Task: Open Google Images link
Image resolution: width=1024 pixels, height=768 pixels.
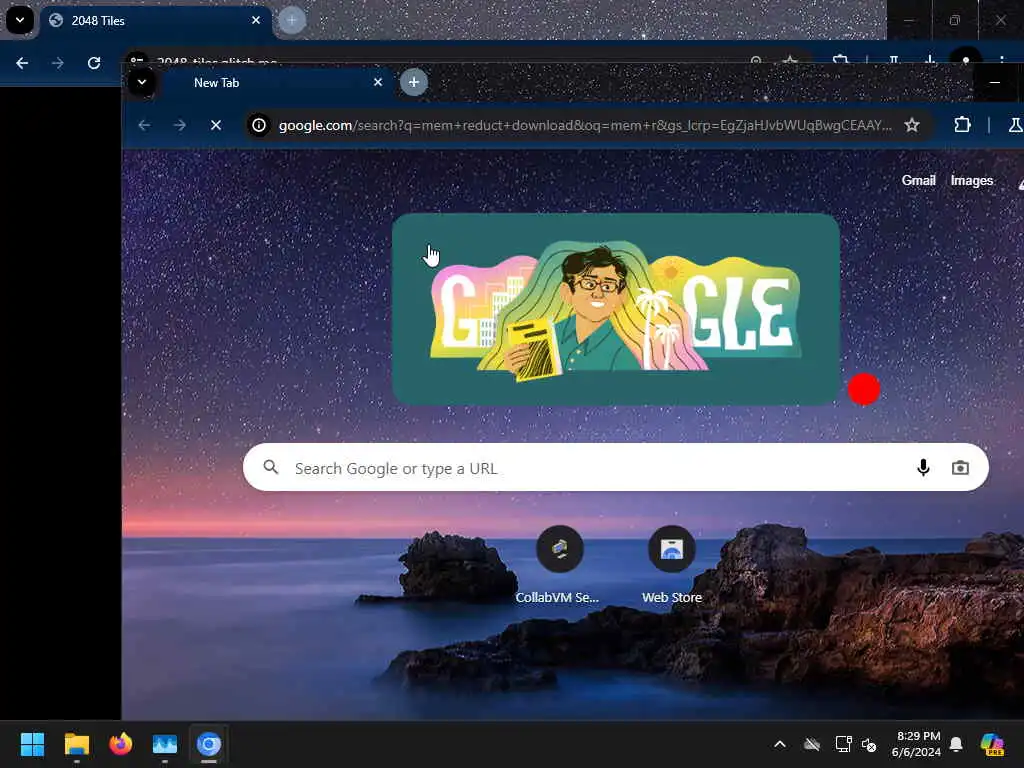Action: 971,180
